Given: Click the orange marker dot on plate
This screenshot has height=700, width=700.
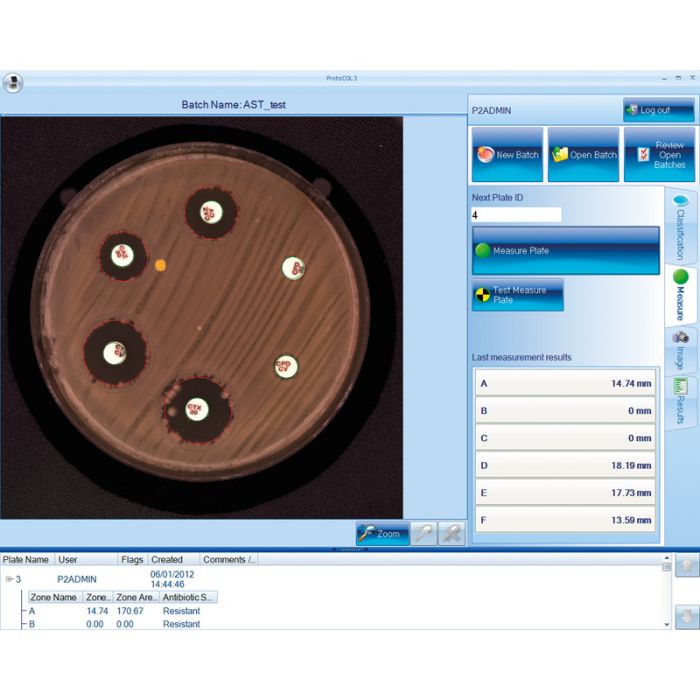Looking at the screenshot, I should pos(160,266).
